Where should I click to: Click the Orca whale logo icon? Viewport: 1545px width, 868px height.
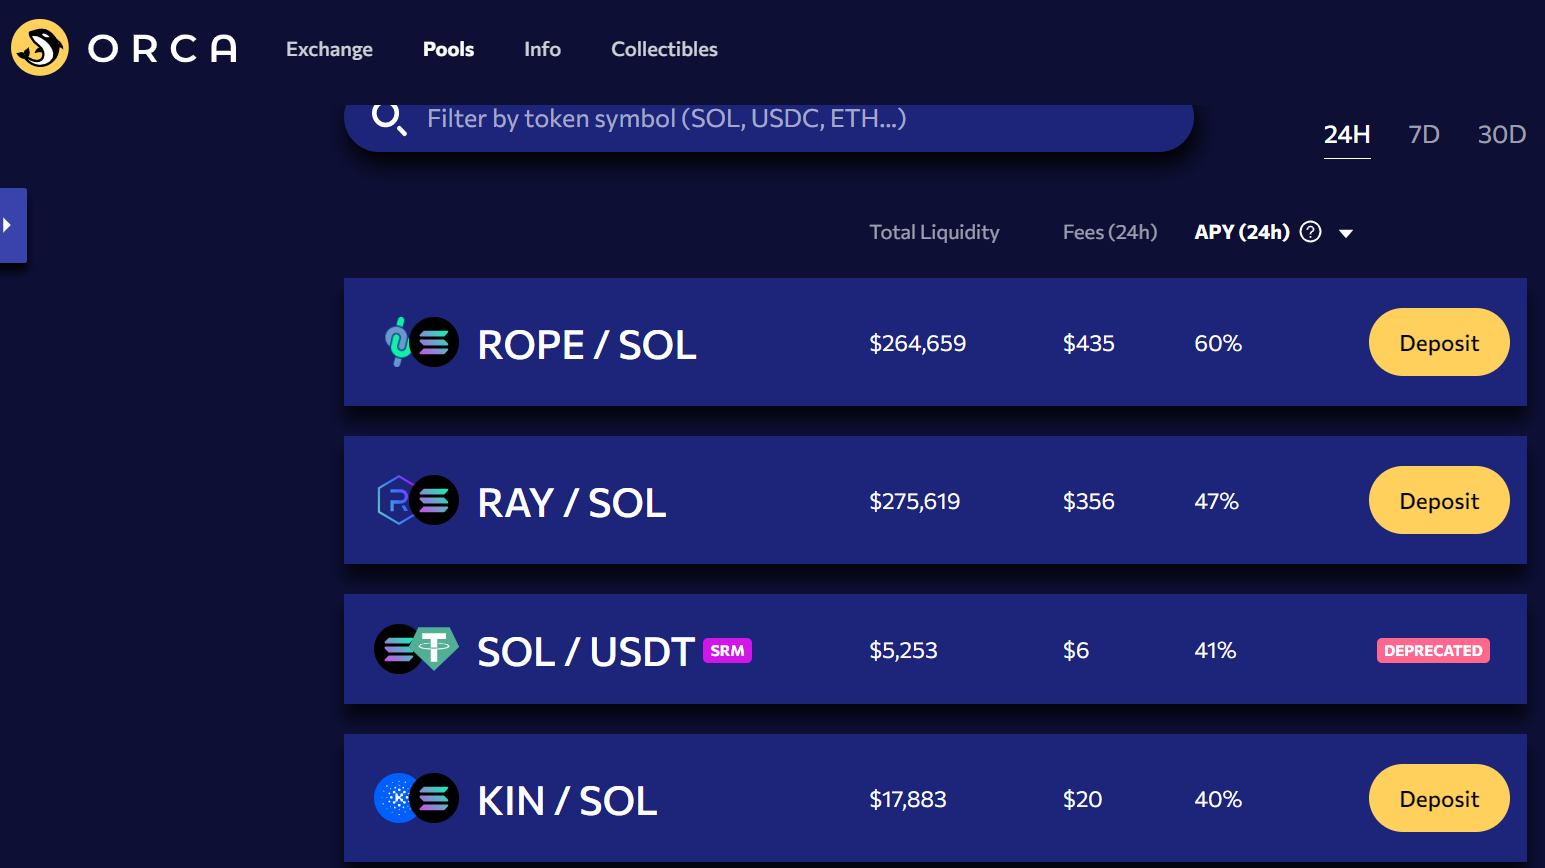click(40, 47)
